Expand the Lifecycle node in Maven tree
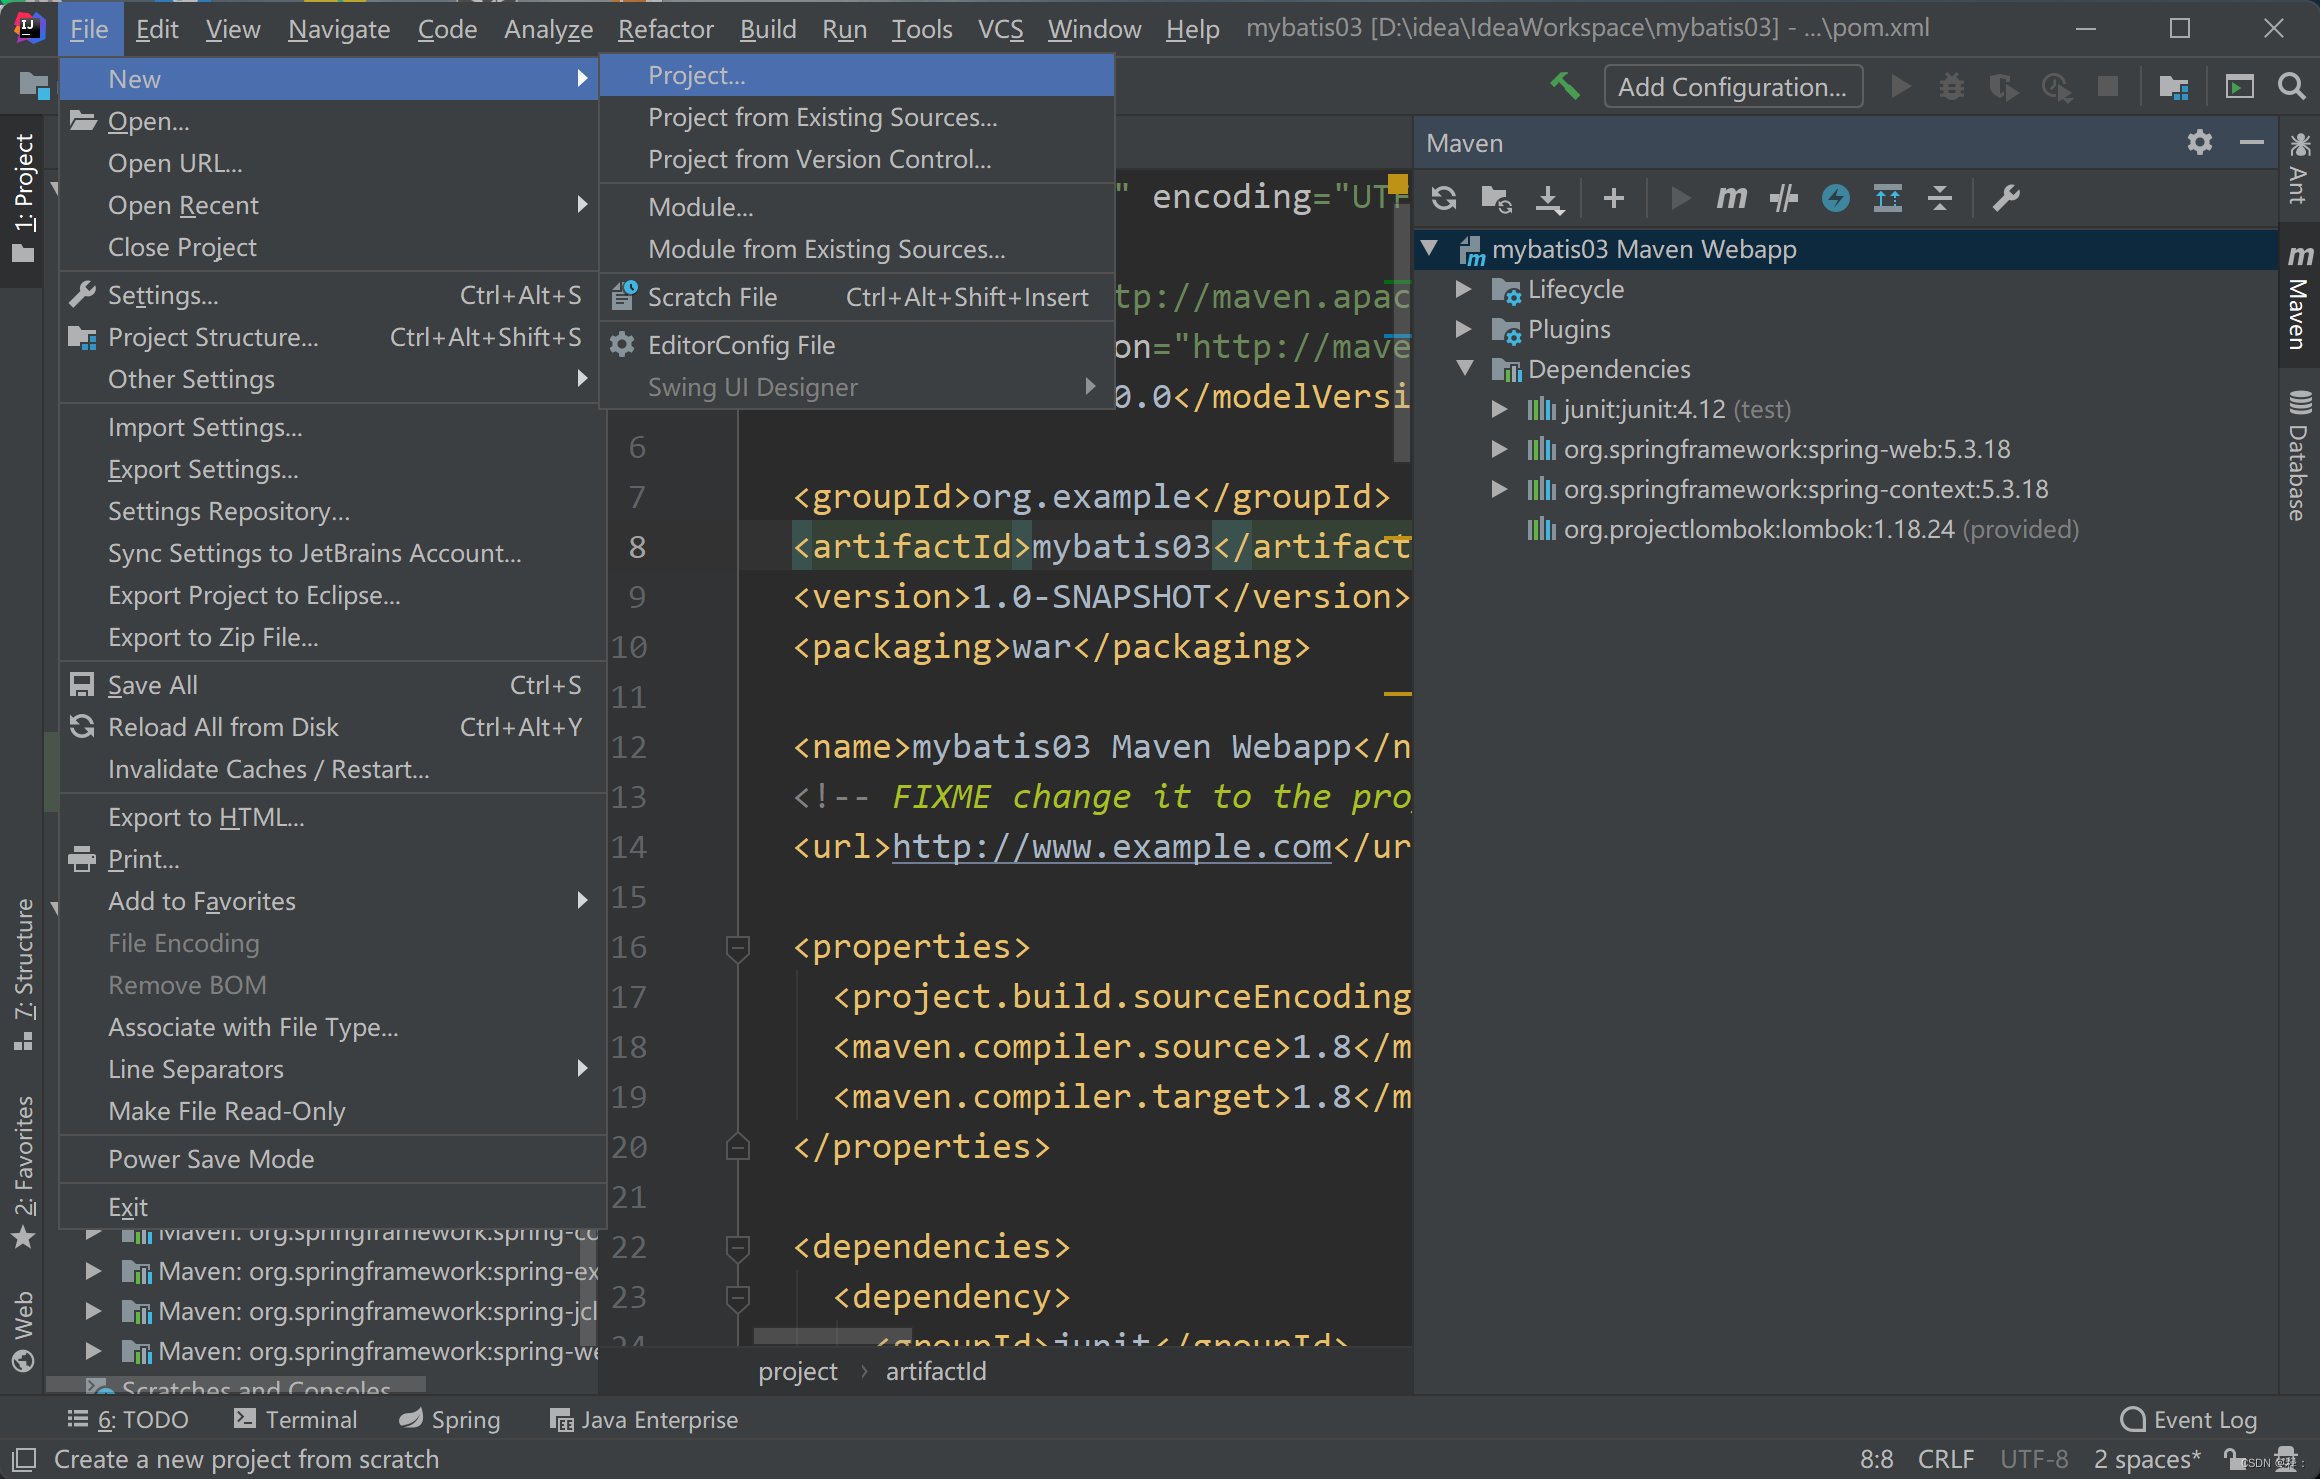The height and width of the screenshot is (1479, 2320). [x=1463, y=289]
